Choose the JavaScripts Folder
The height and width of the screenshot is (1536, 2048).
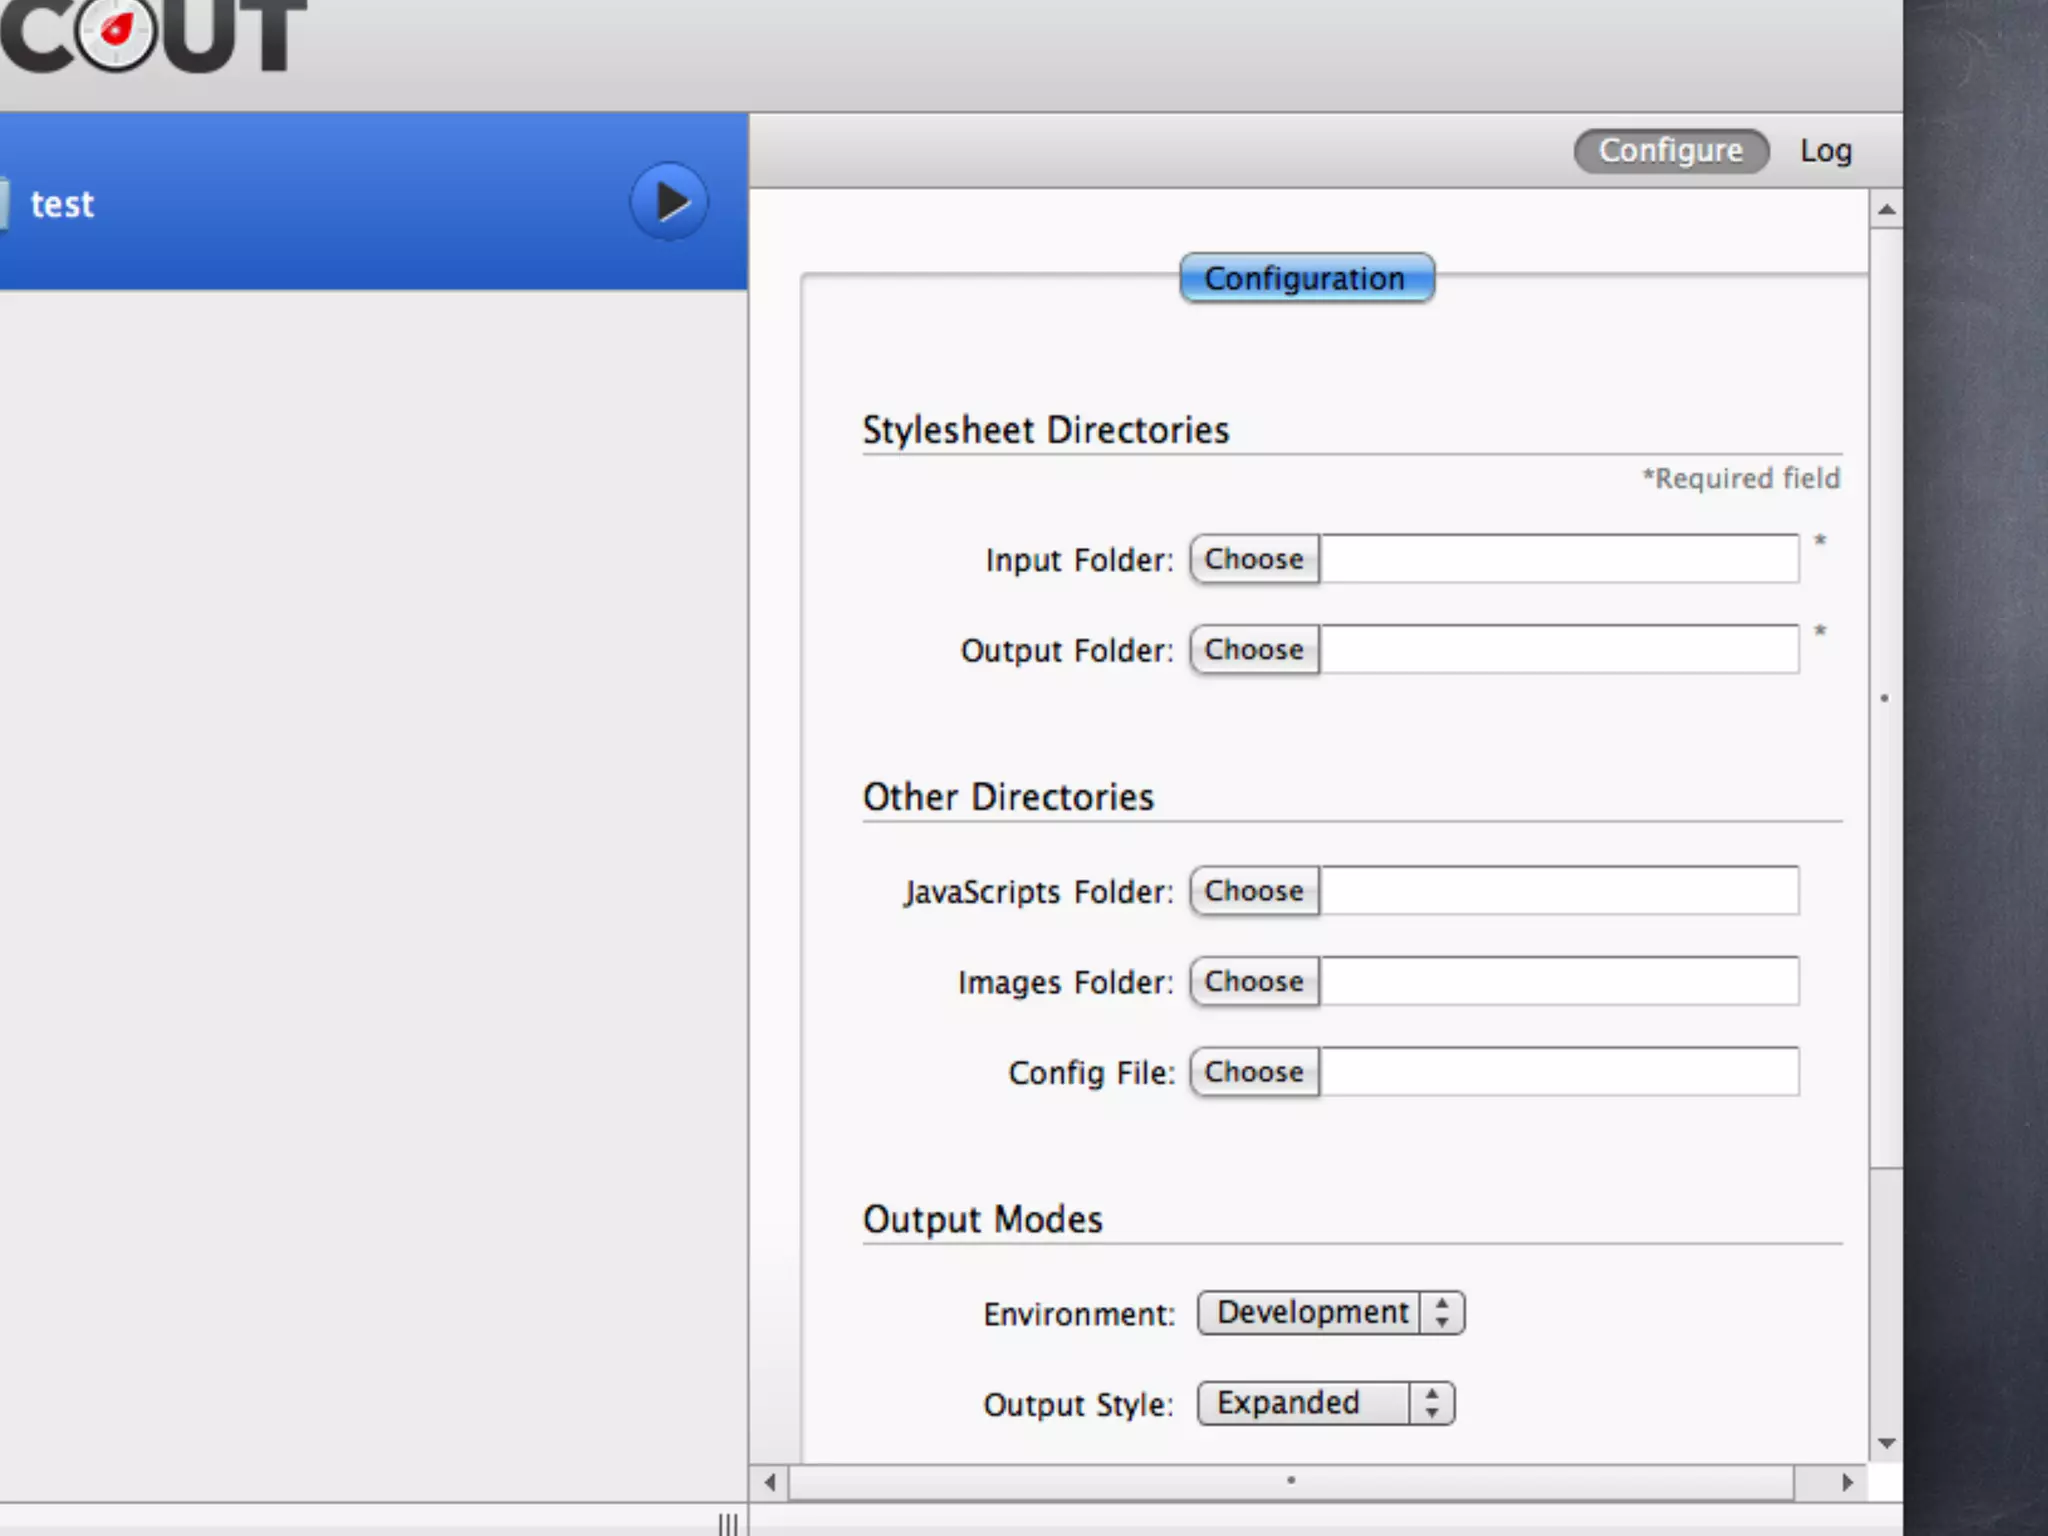1254,891
